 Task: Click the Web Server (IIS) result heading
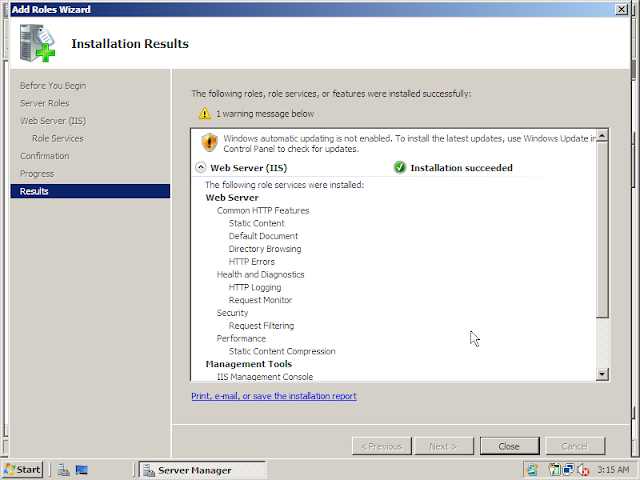coord(249,168)
